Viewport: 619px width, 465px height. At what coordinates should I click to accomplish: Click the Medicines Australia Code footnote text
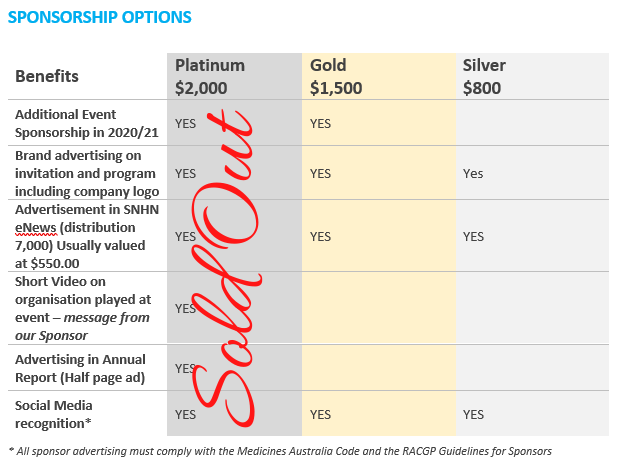(x=280, y=451)
